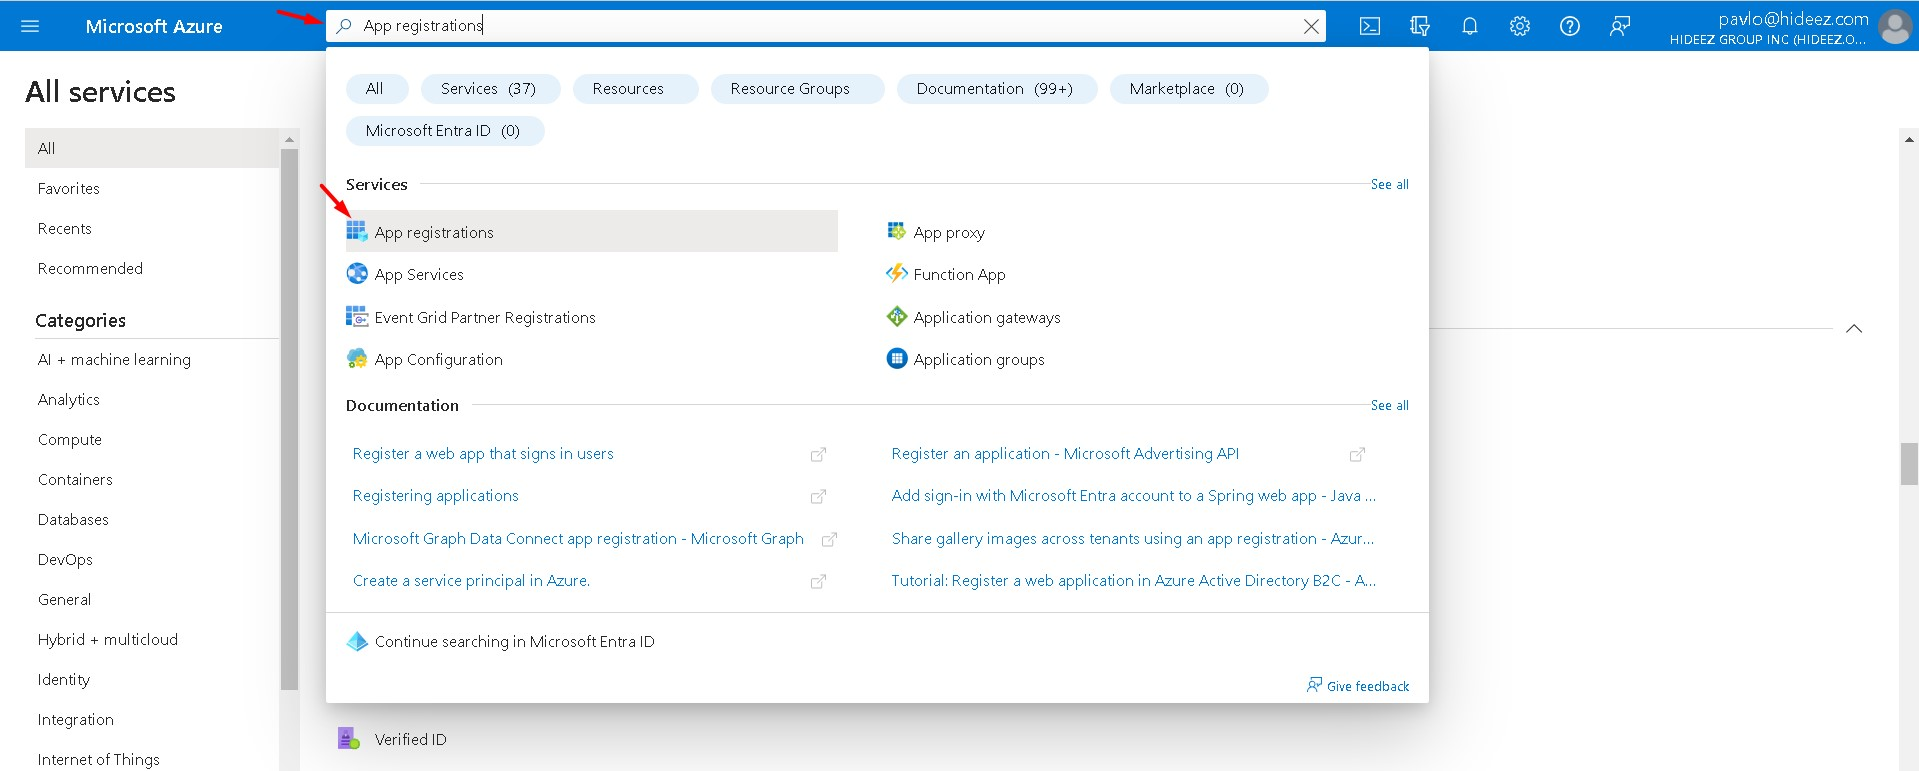
Task: Filter results by Documentation (99+)
Action: click(x=995, y=89)
